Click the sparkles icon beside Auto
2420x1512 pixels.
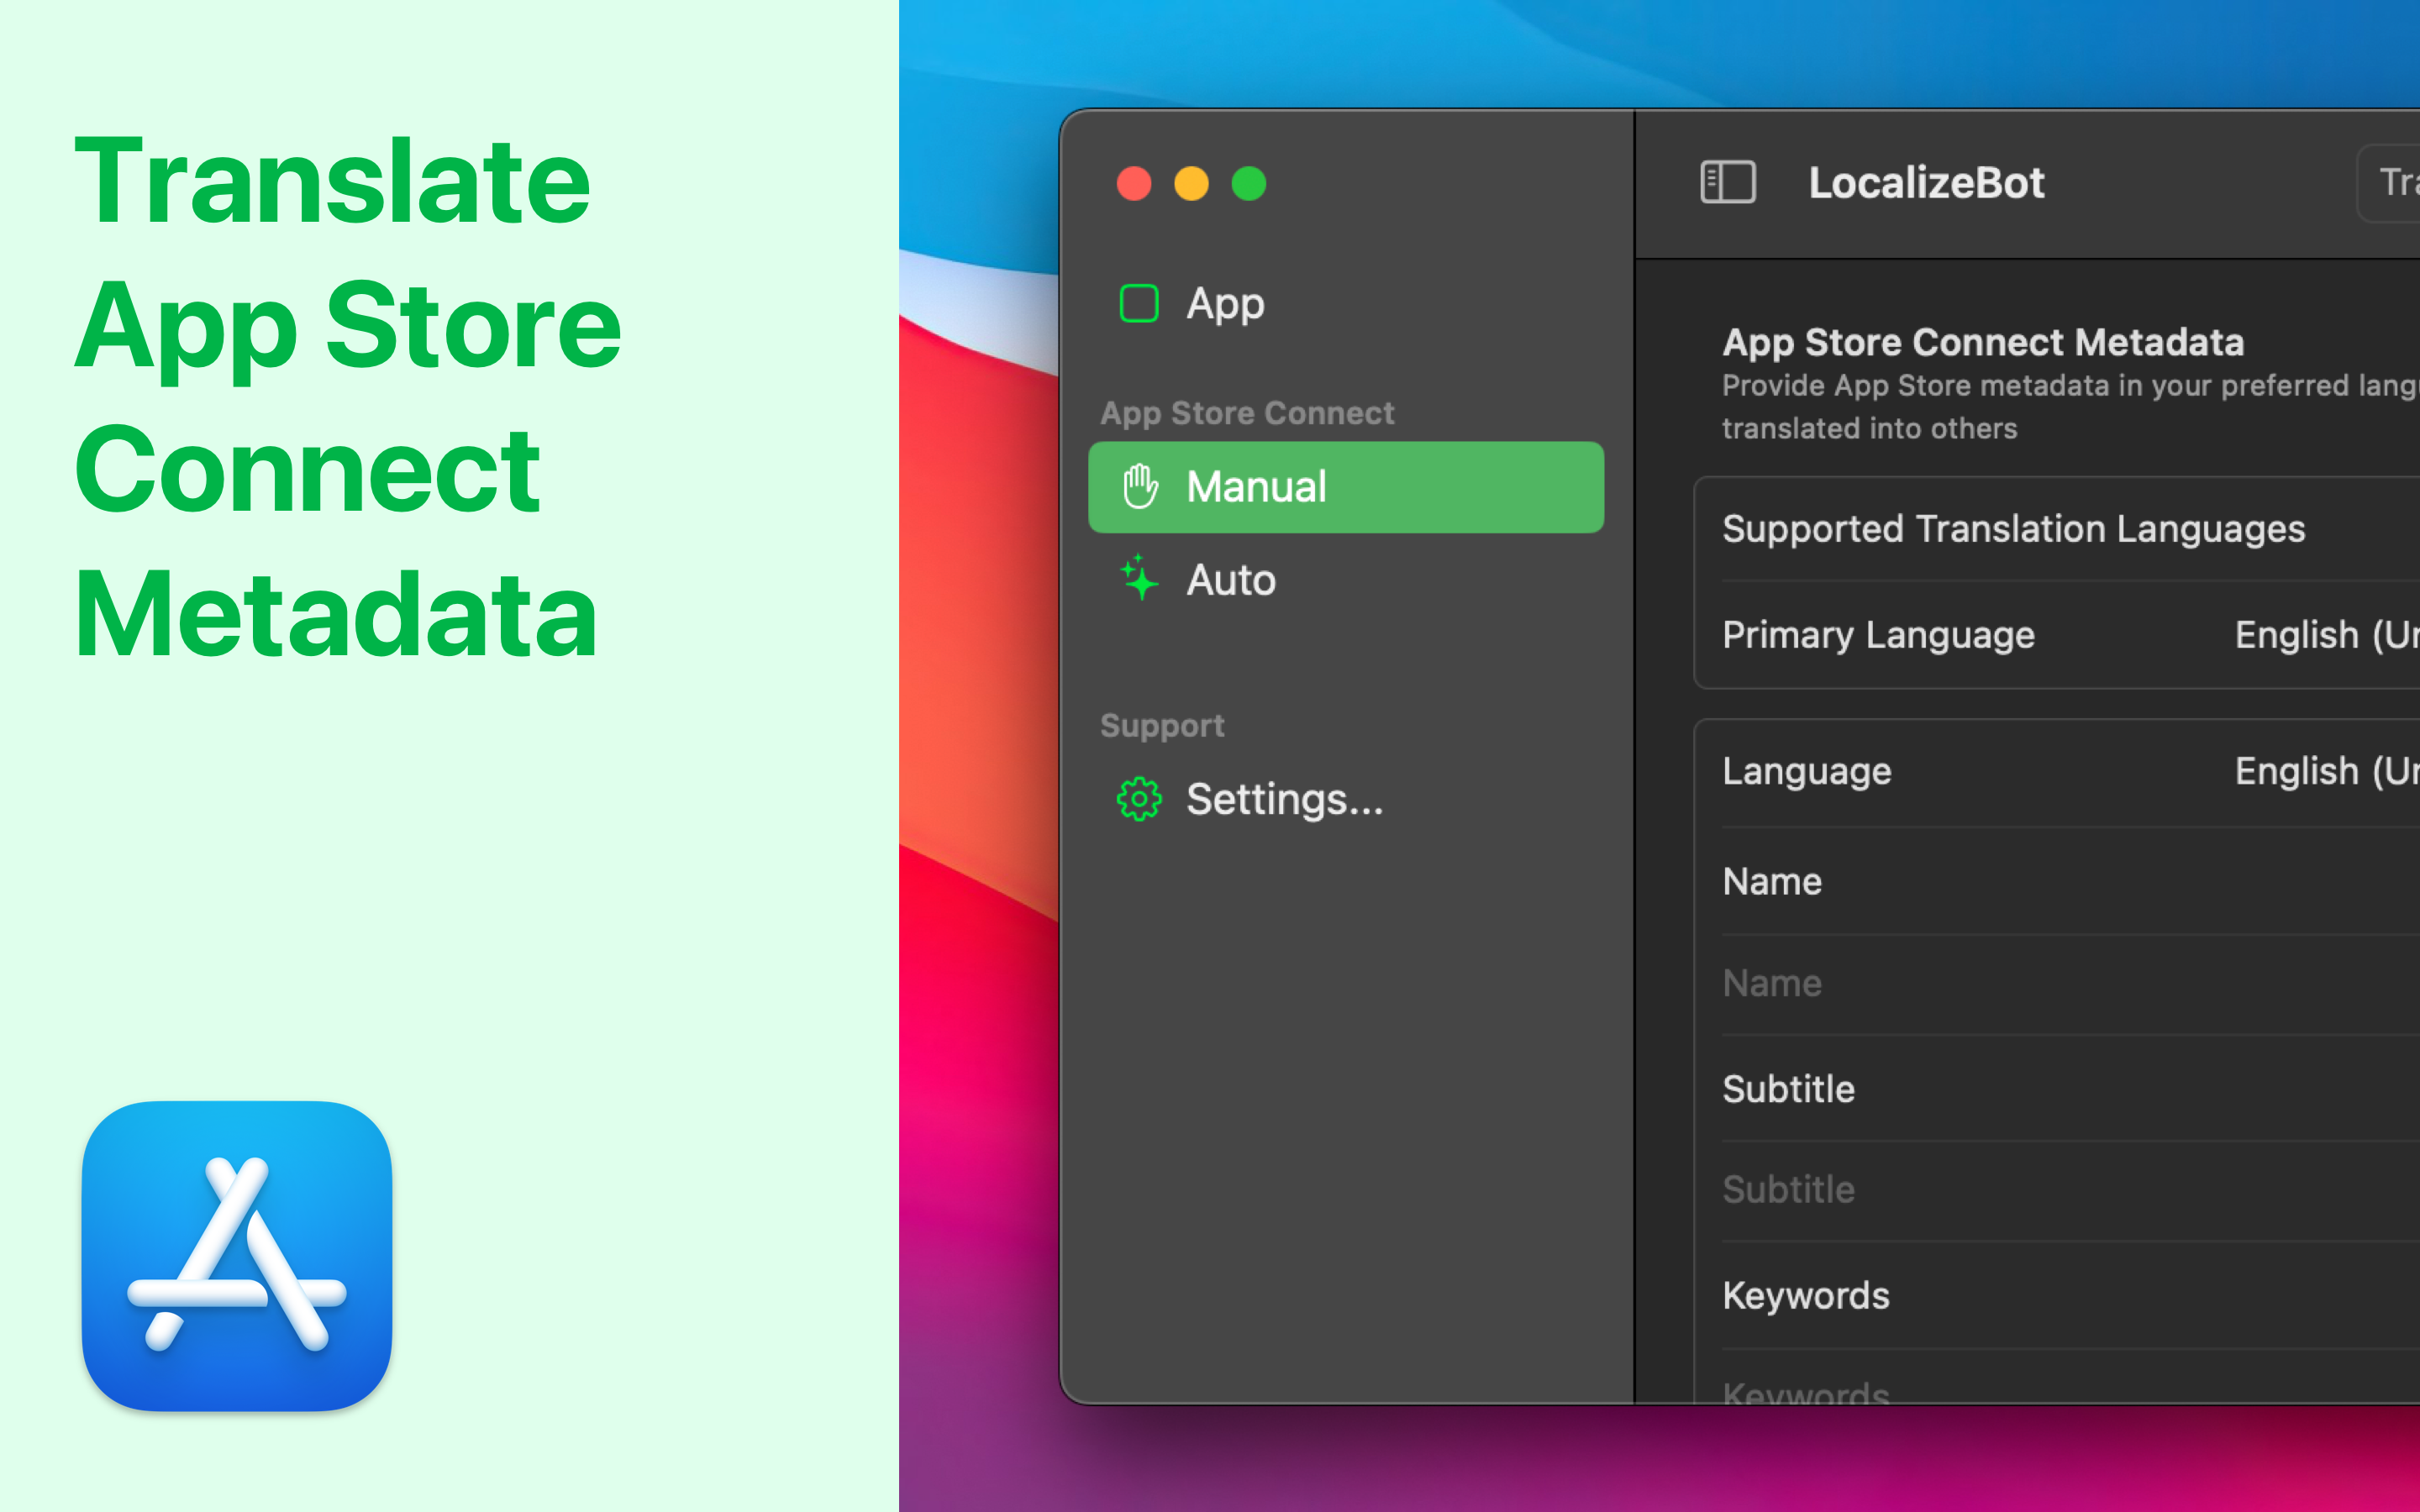(1139, 578)
